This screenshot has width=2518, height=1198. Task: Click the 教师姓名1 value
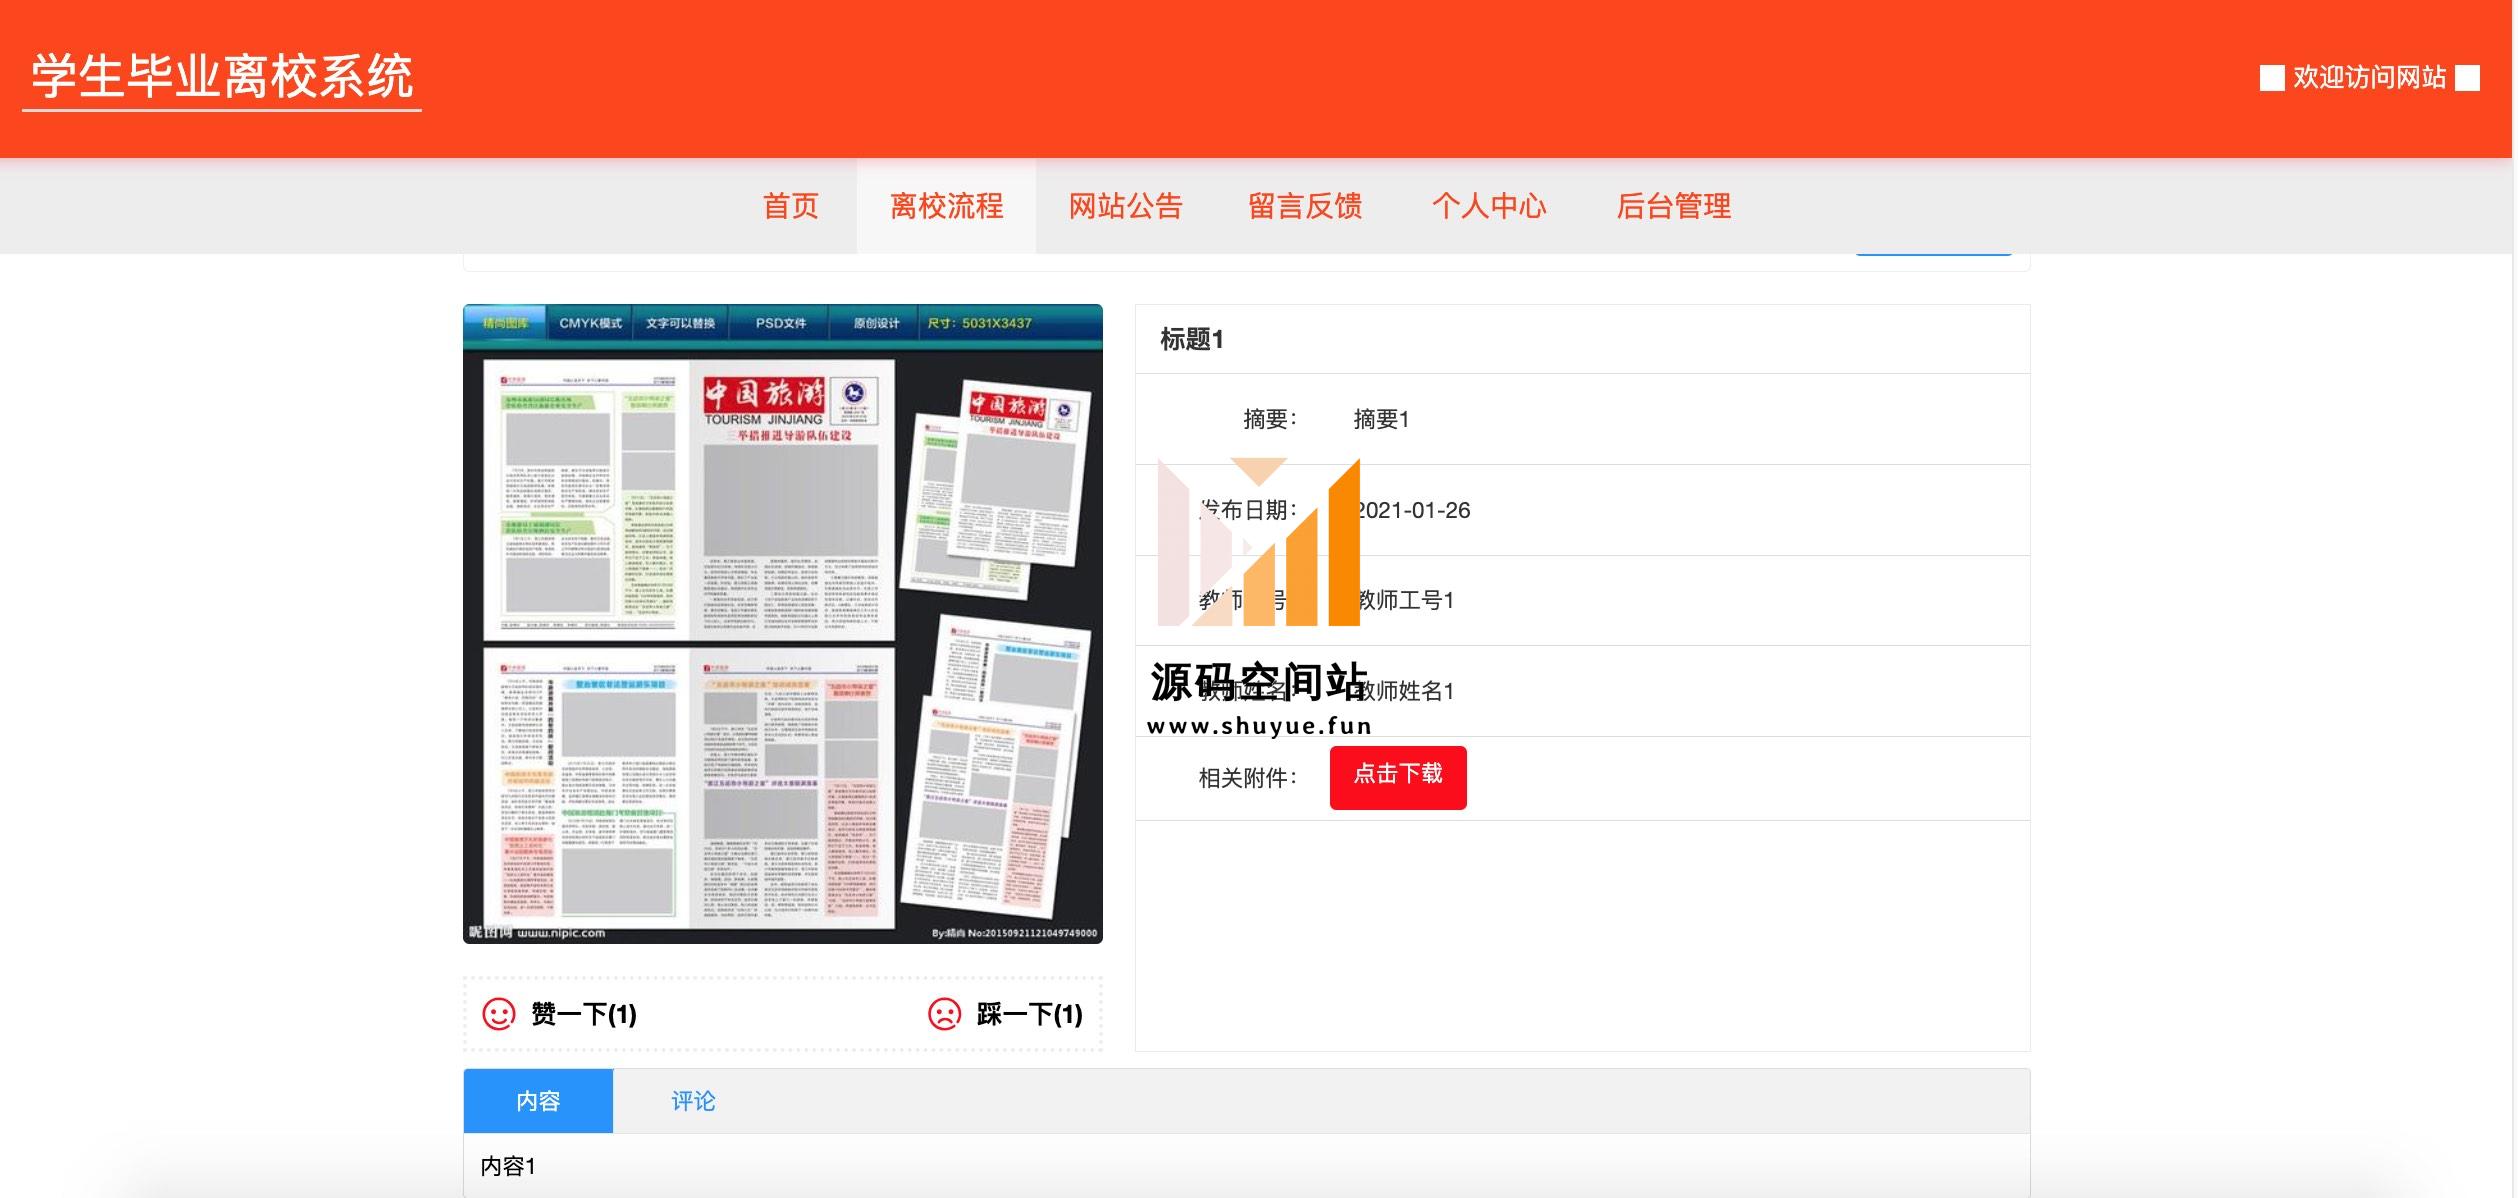1404,691
